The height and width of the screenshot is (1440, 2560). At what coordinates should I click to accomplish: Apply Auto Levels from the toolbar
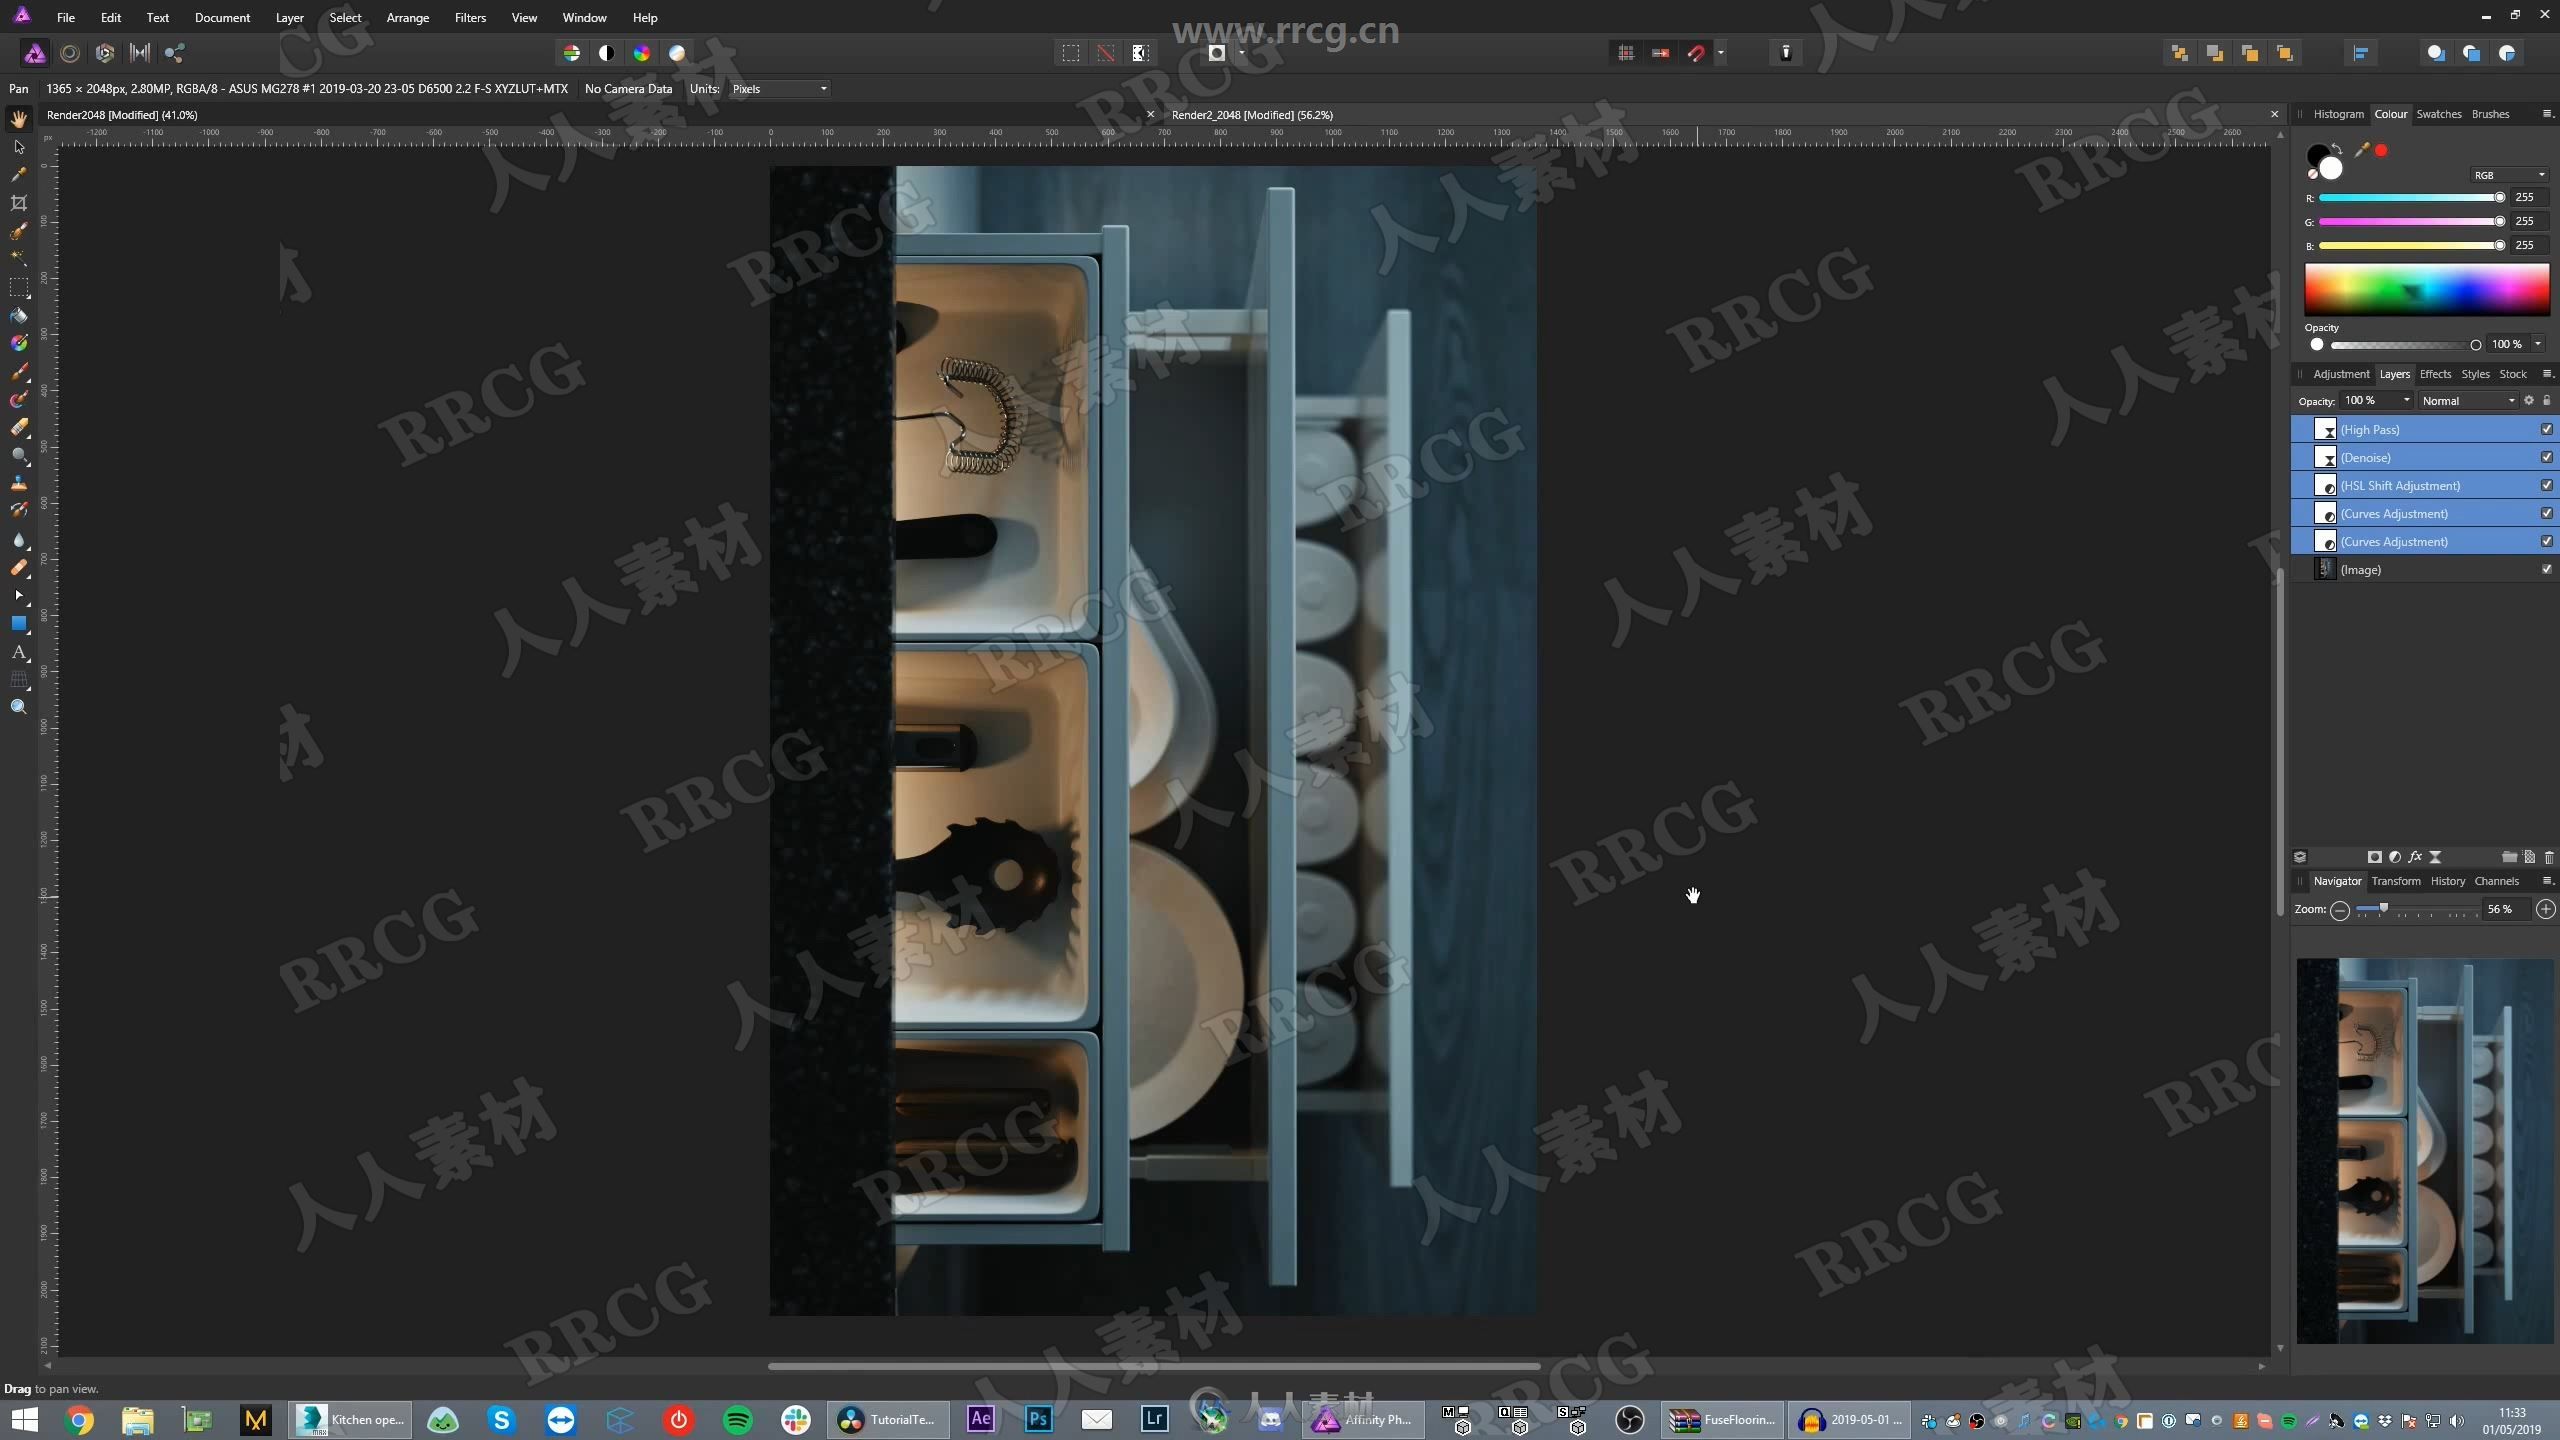pyautogui.click(x=572, y=53)
